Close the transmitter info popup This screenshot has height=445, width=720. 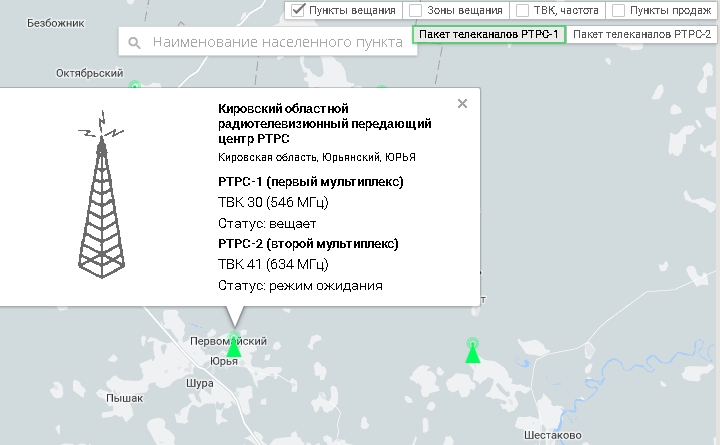click(462, 103)
